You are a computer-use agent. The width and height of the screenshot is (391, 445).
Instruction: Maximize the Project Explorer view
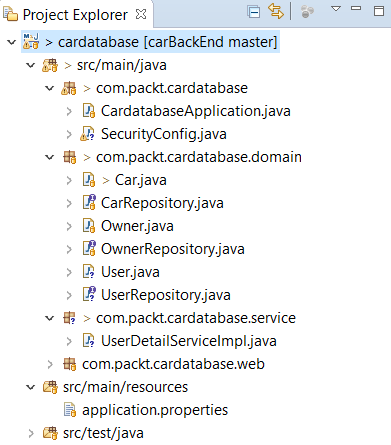pos(379,11)
